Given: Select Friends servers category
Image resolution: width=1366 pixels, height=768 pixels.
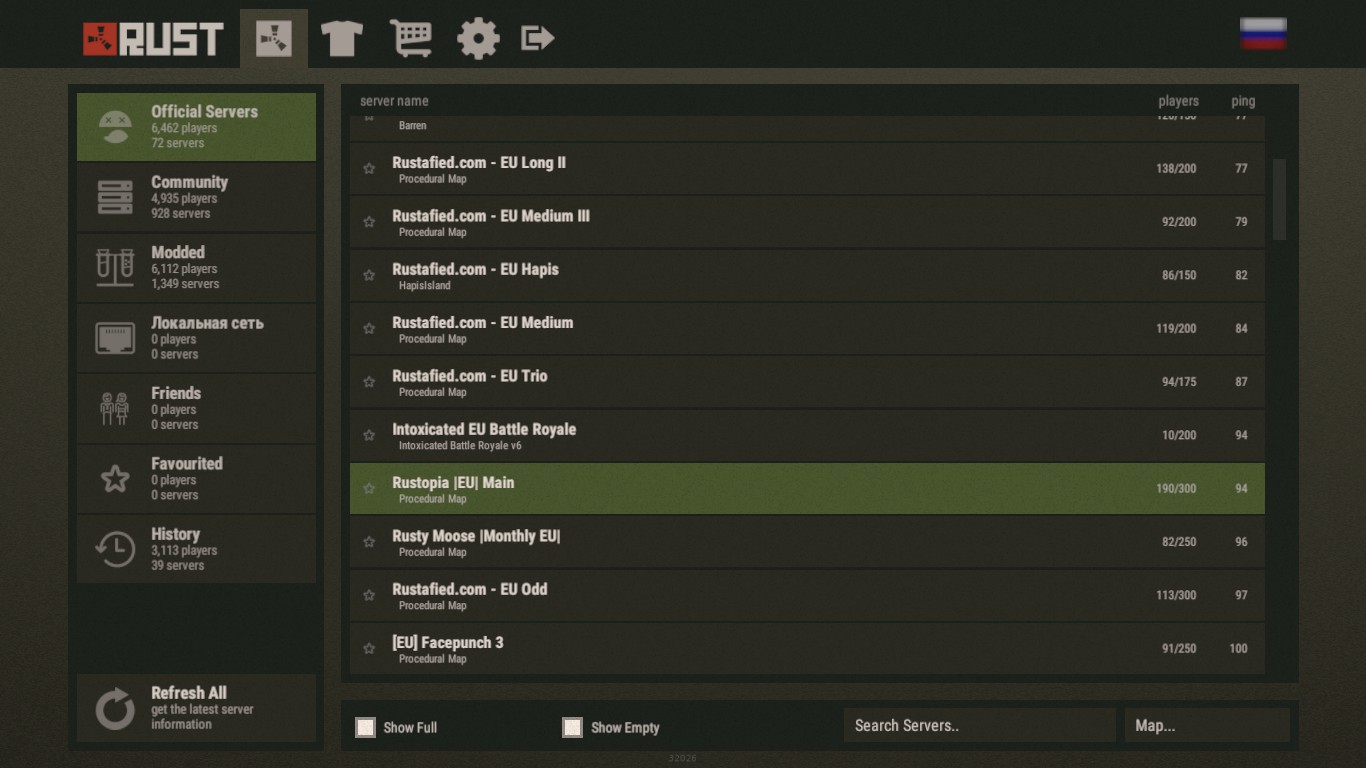Looking at the screenshot, I should coord(197,408).
